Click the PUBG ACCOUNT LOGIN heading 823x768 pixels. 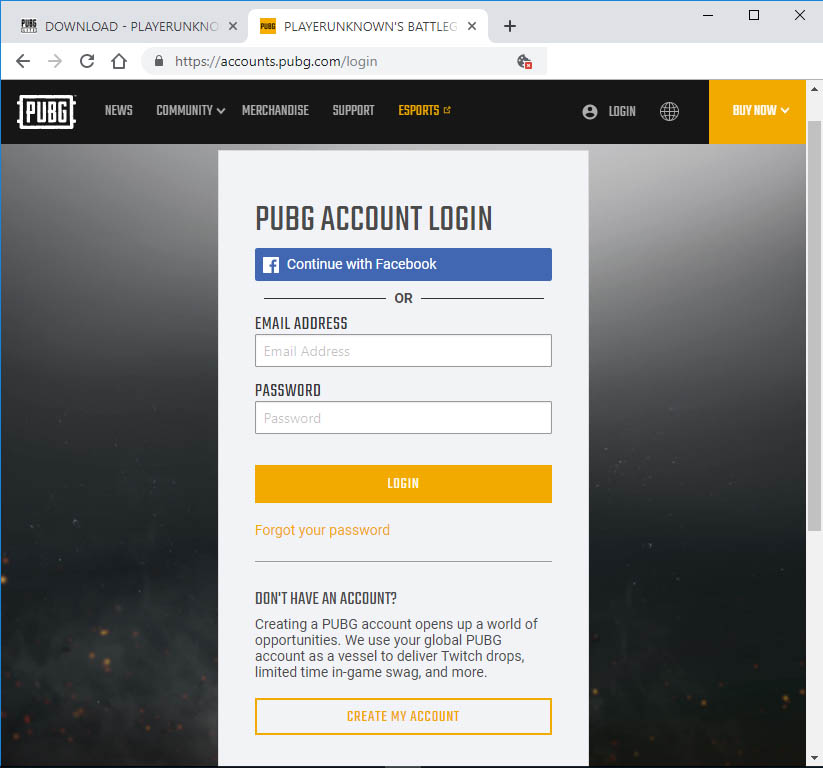tap(374, 218)
